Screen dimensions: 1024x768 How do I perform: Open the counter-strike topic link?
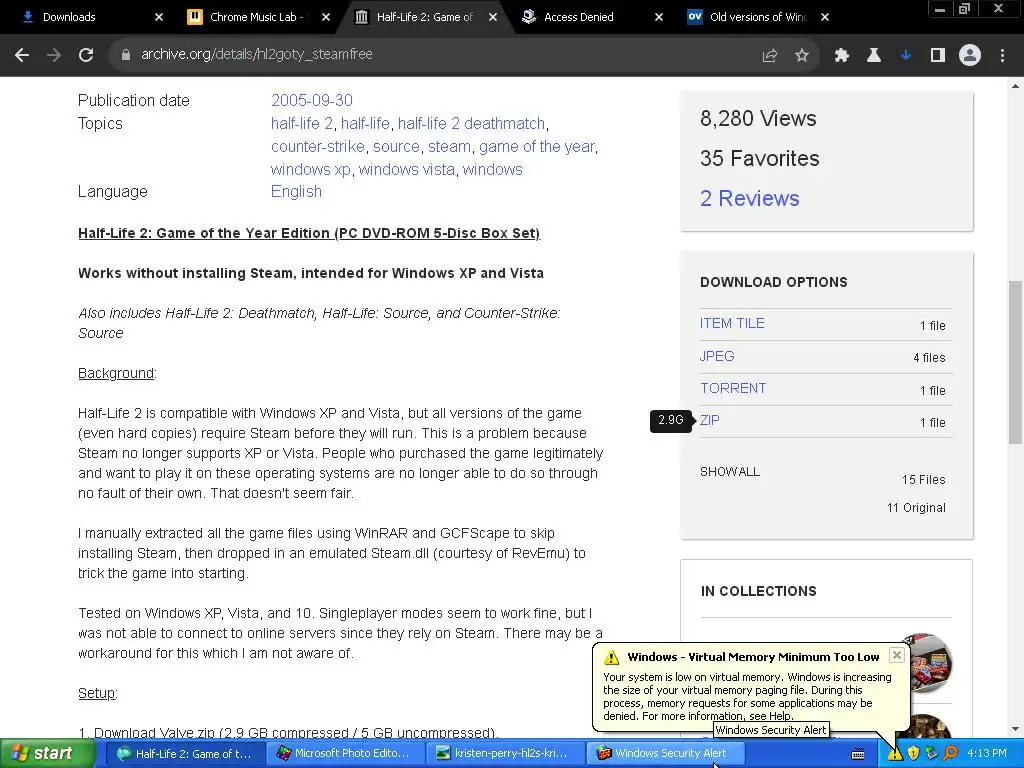[x=318, y=146]
